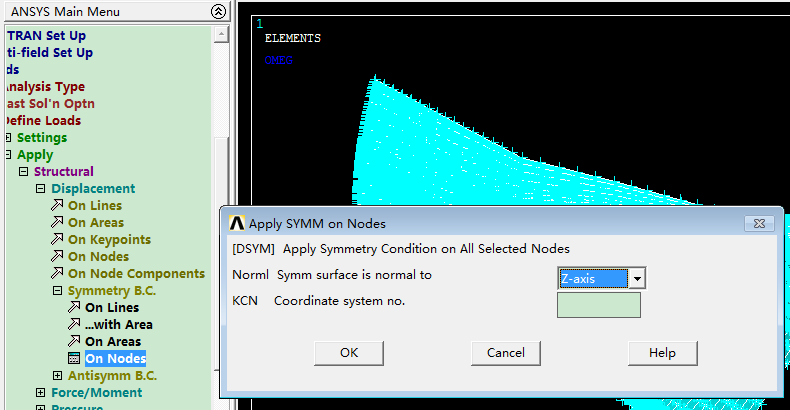Close the Apply SYMM on Nodes dialog
Image resolution: width=790 pixels, height=410 pixels.
pos(759,223)
